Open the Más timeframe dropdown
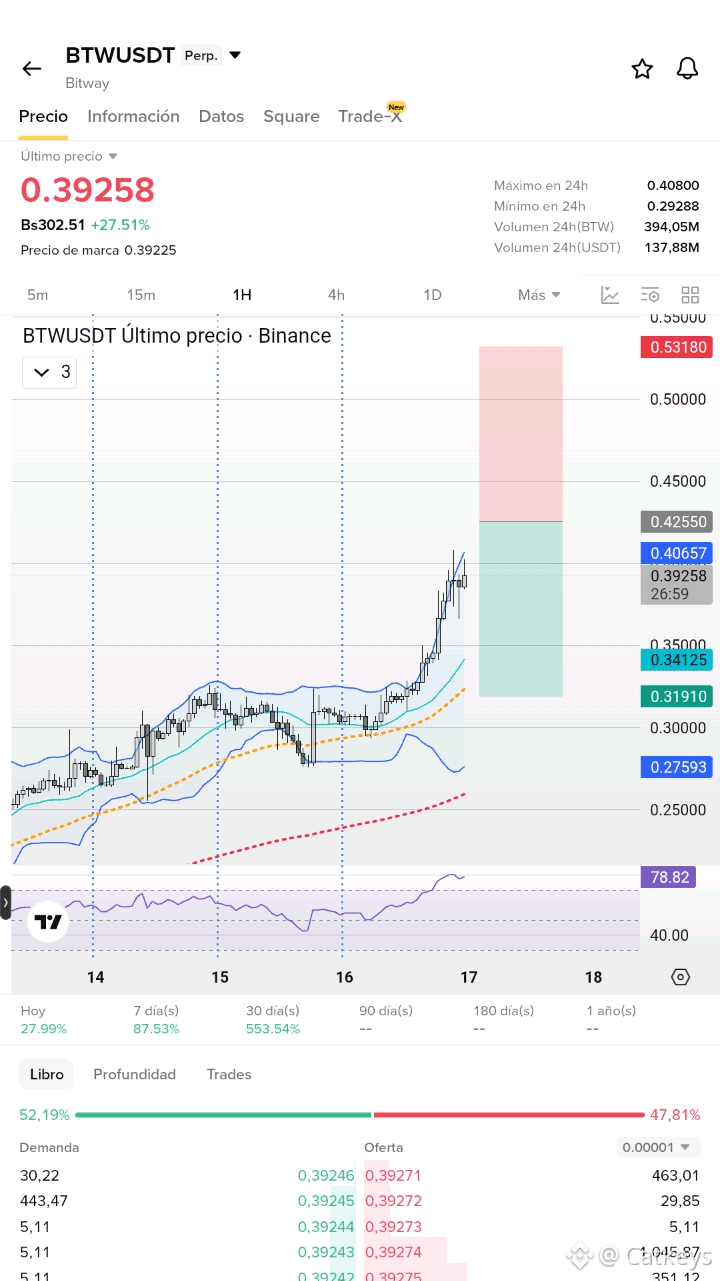The image size is (720, 1281). pyautogui.click(x=539, y=295)
